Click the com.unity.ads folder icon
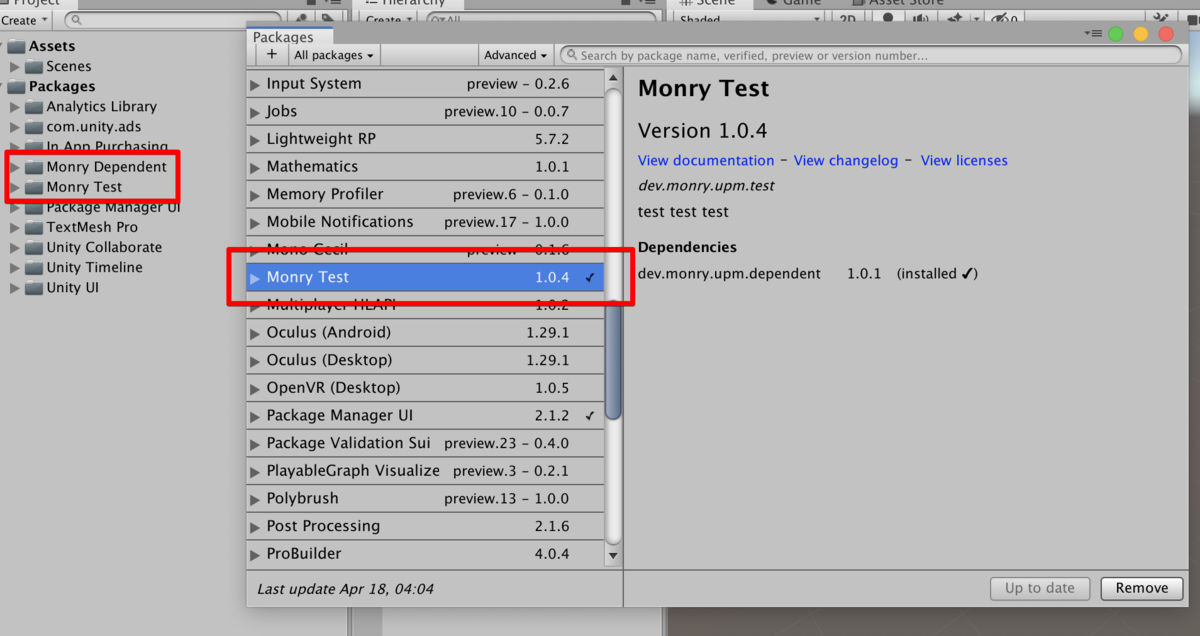Viewport: 1200px width, 636px height. point(33,126)
